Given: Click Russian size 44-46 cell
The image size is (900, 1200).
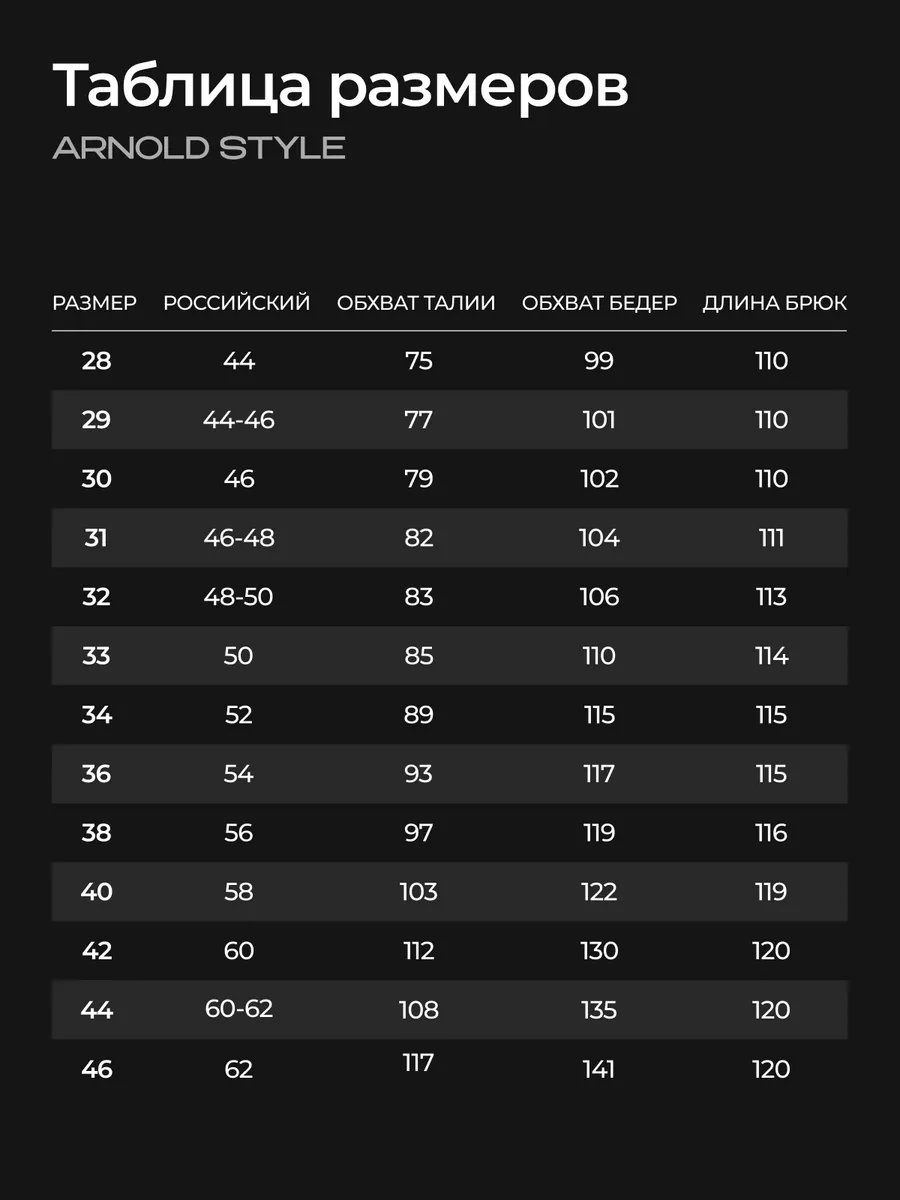Looking at the screenshot, I should tap(238, 420).
